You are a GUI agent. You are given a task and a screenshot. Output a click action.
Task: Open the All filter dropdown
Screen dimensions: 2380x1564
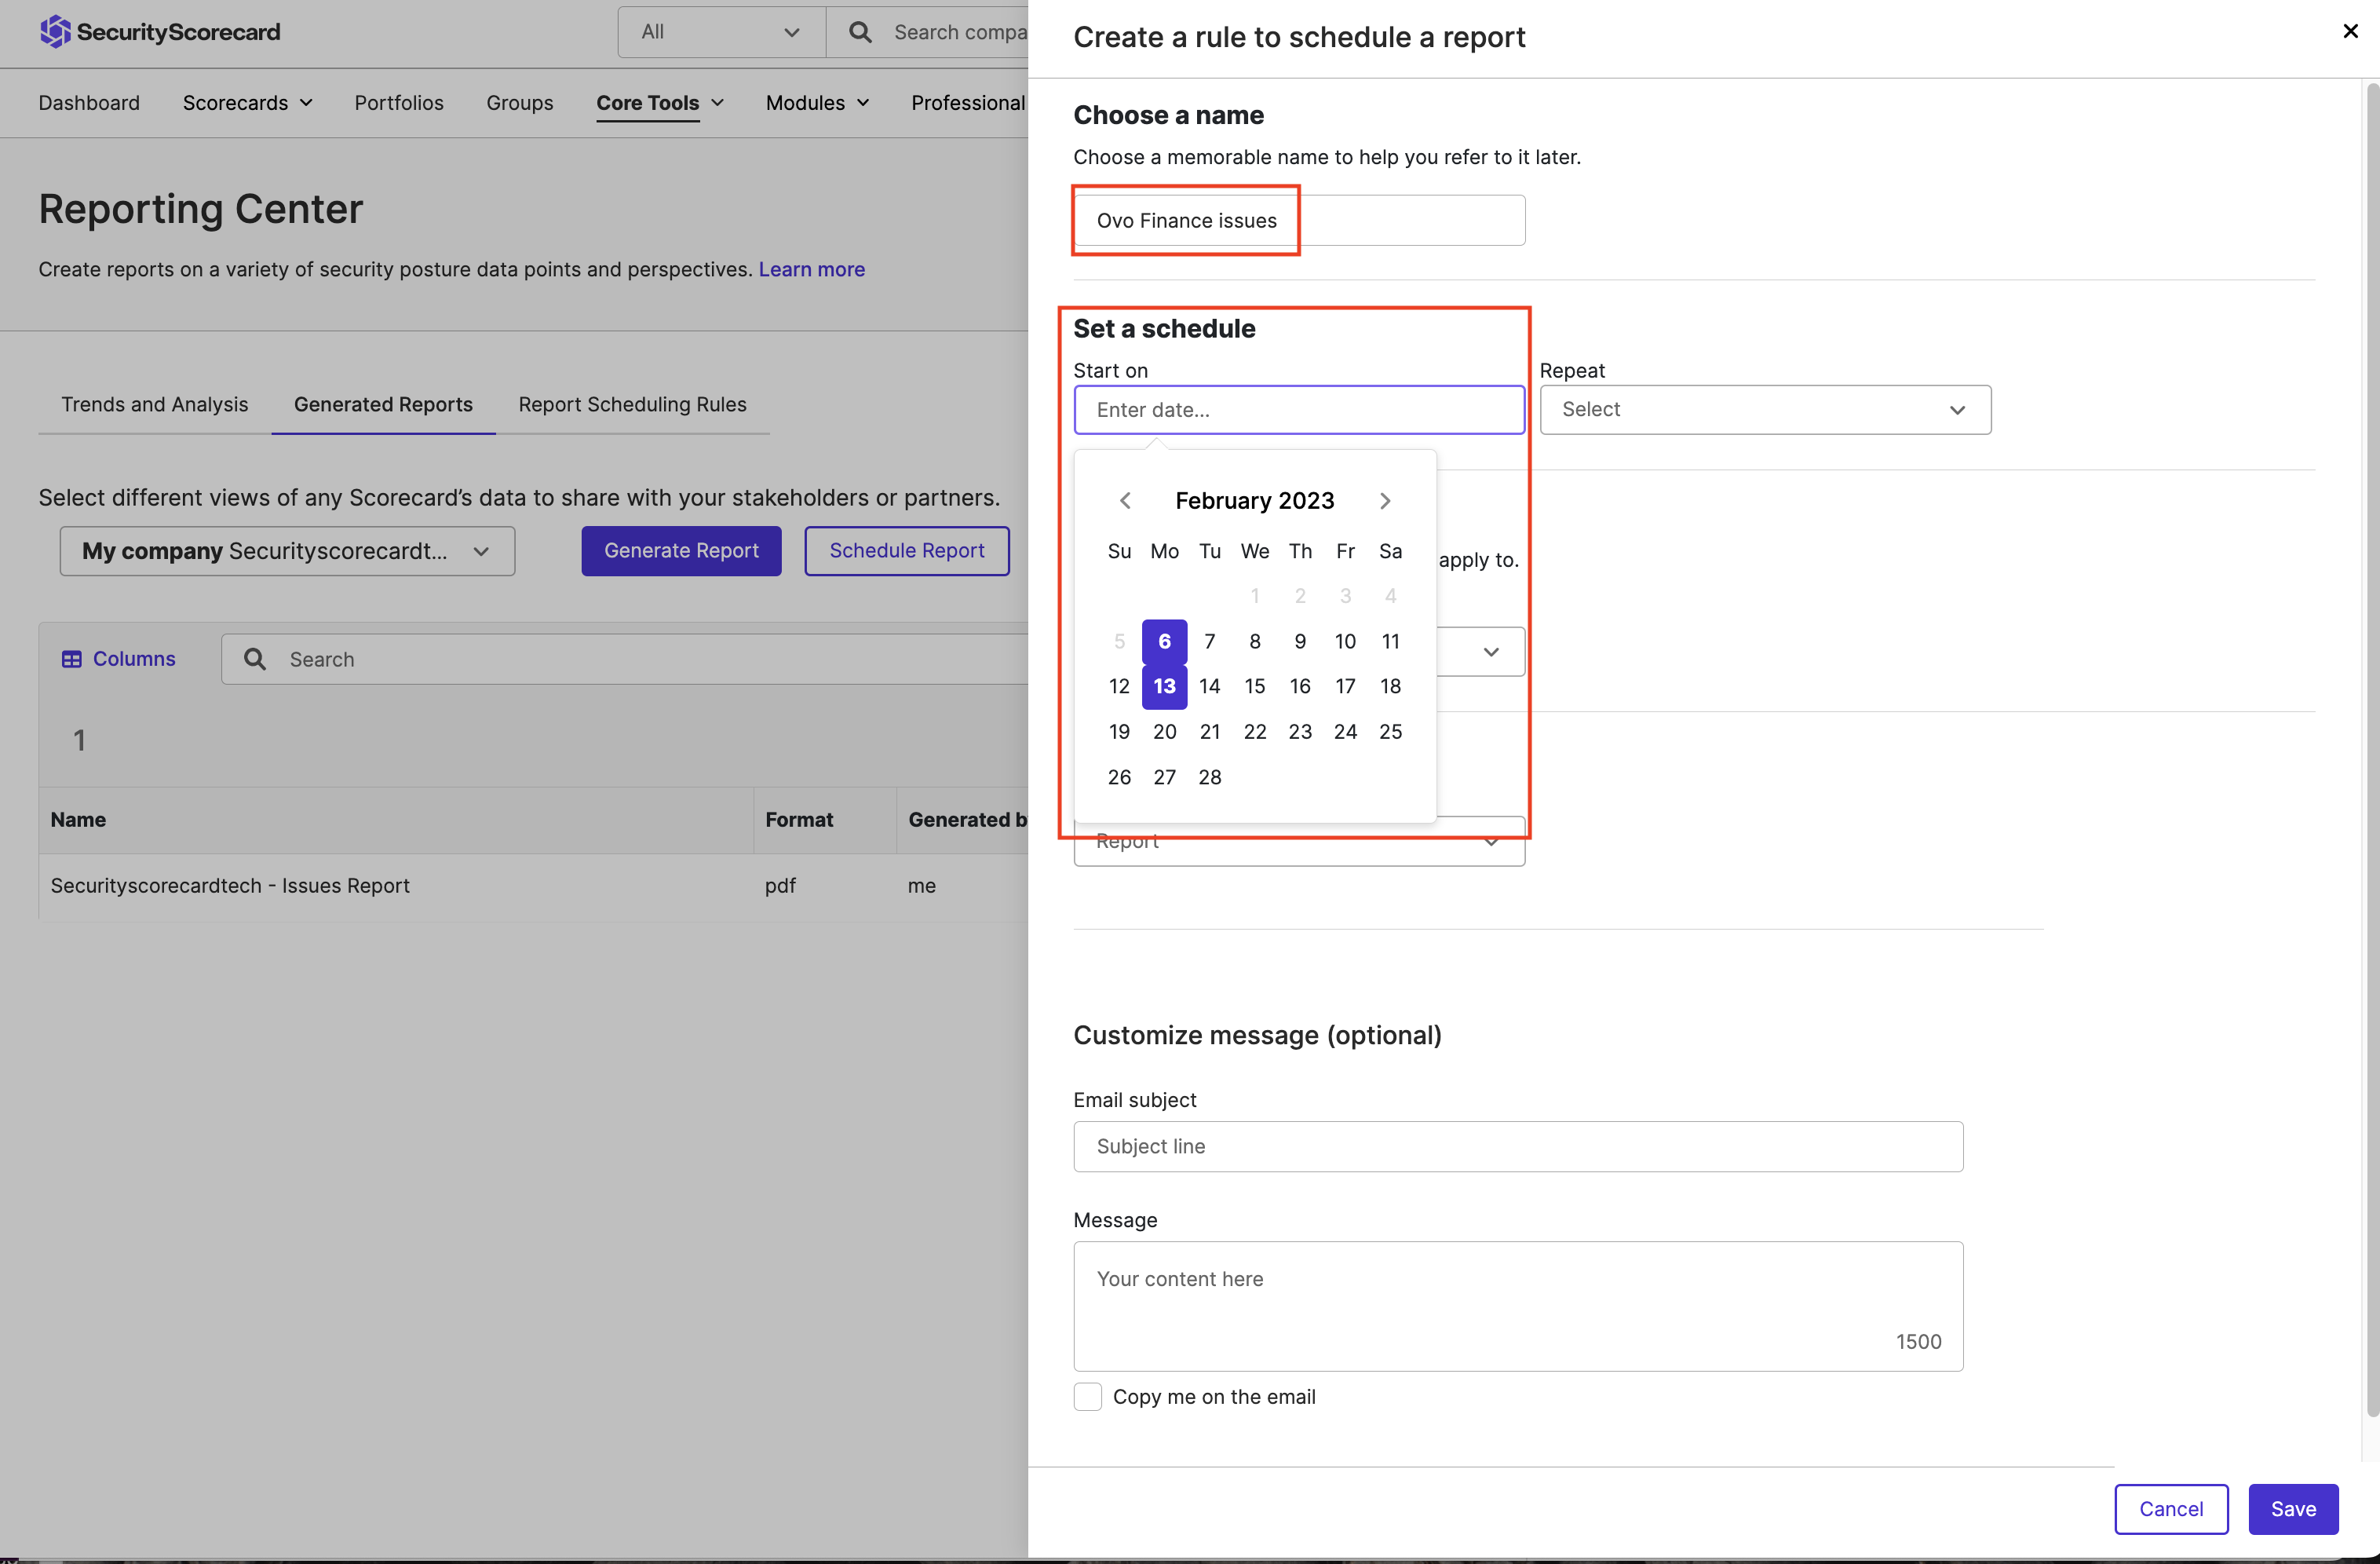721,32
